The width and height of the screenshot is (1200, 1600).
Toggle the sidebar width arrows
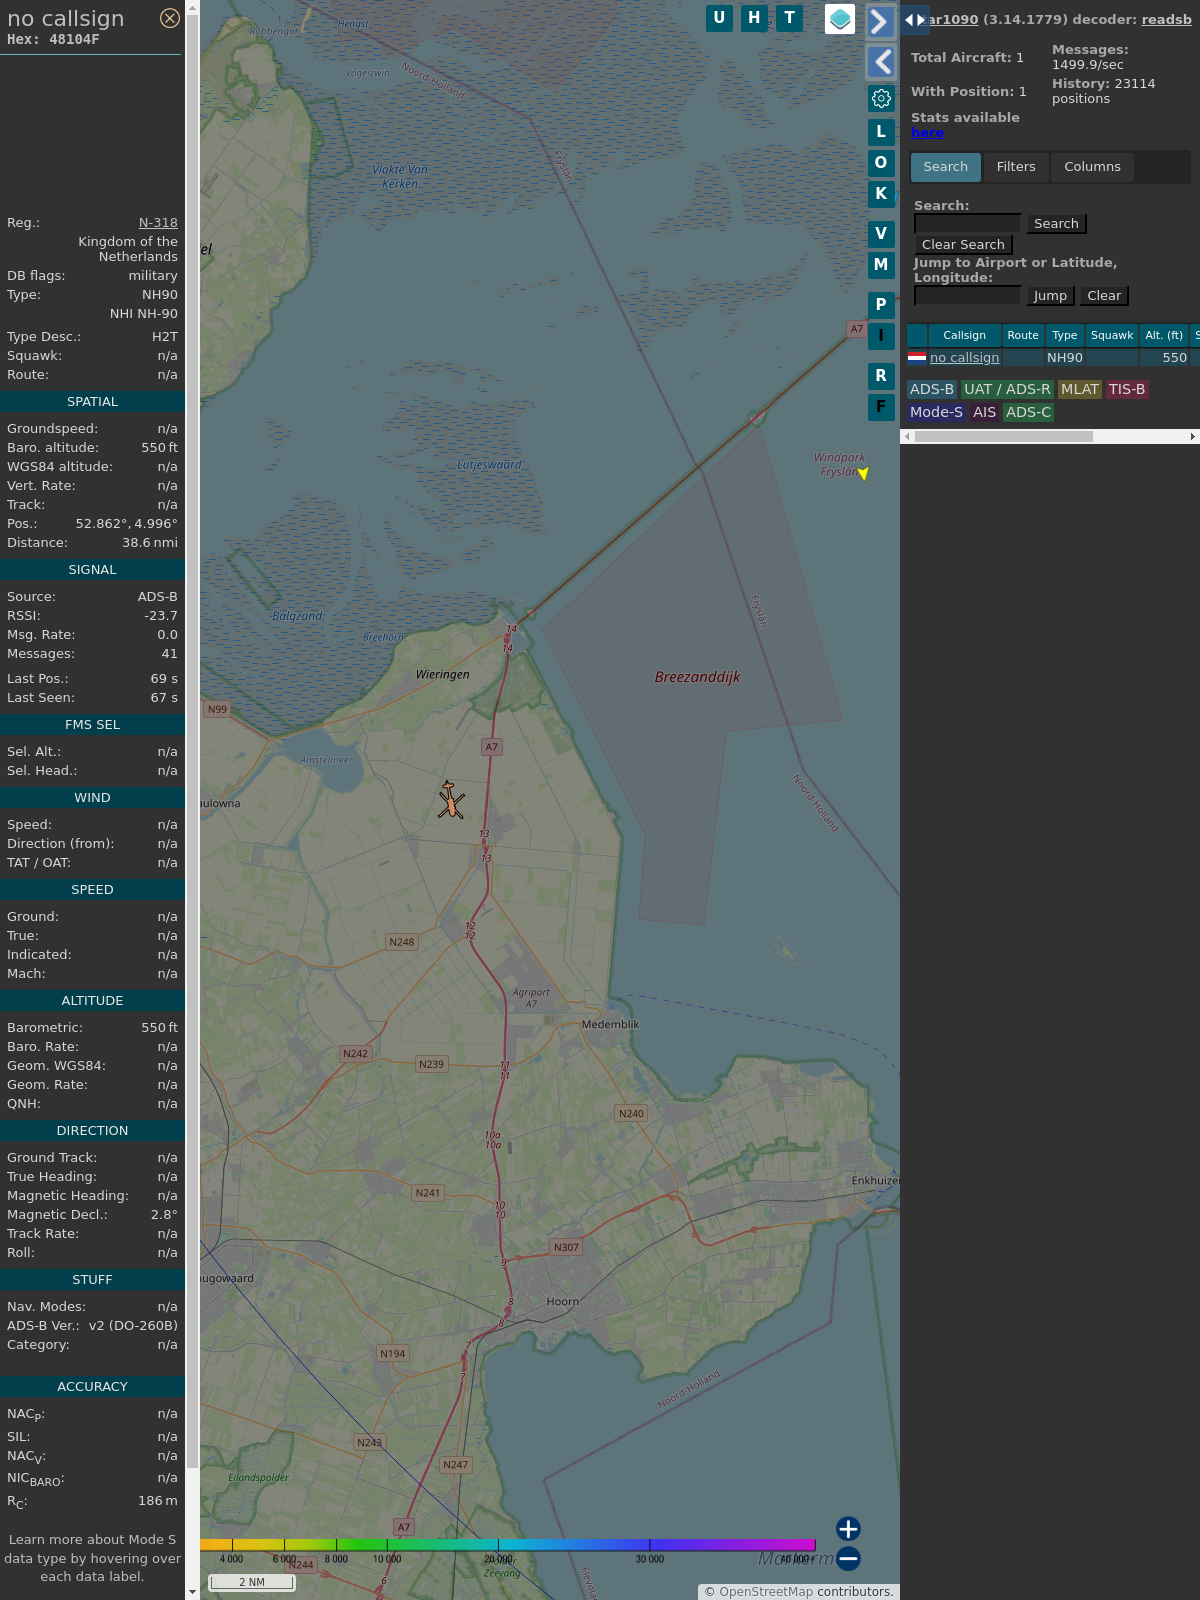915,20
